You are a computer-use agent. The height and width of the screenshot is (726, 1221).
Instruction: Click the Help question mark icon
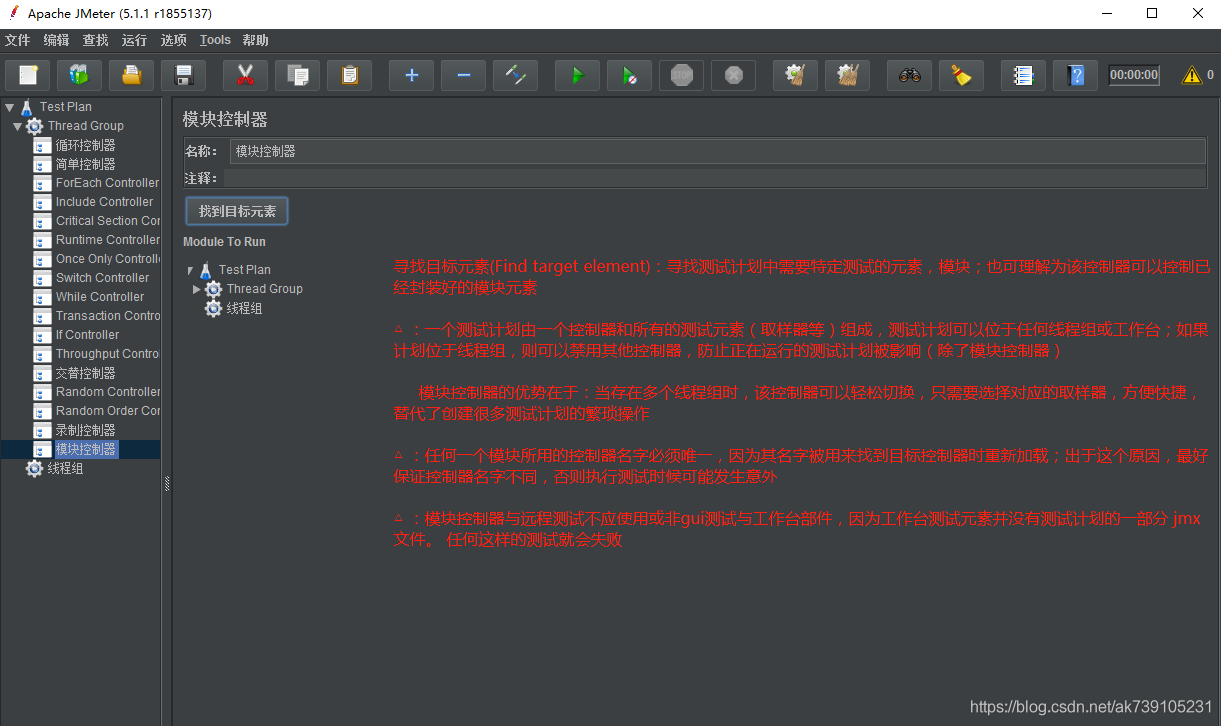tap(1075, 75)
